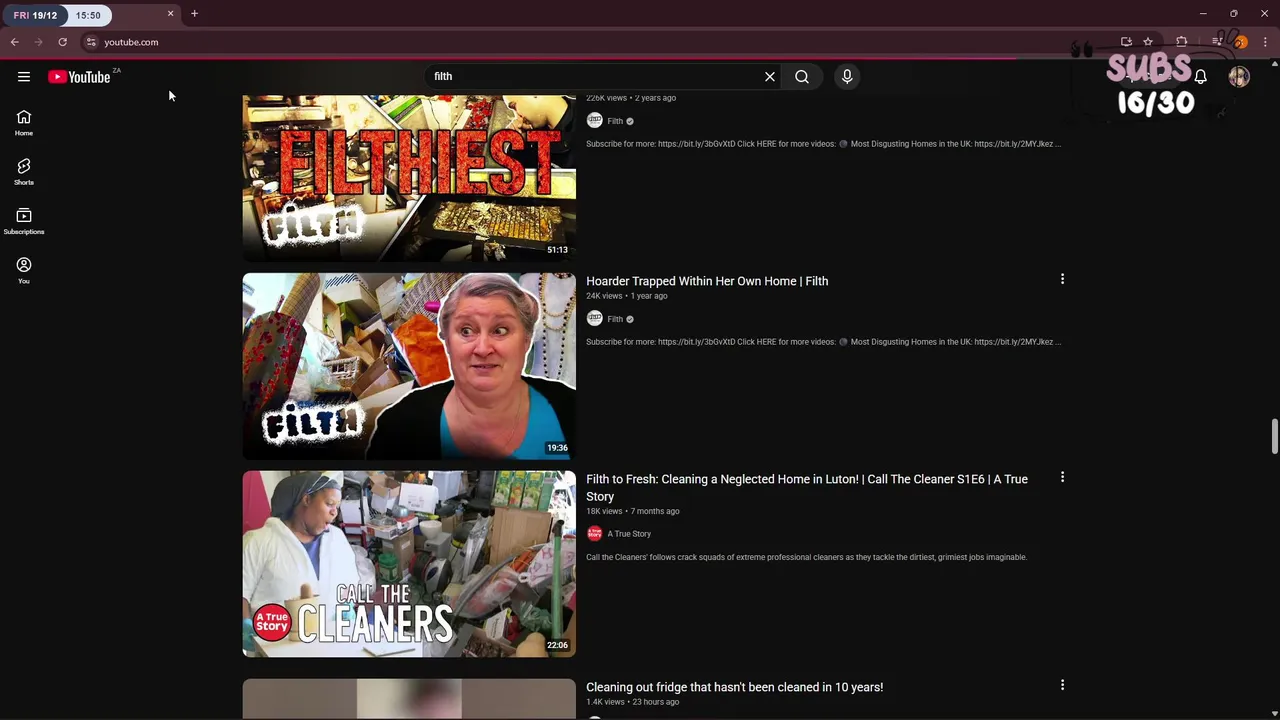
Task: Play the Hoarder Trapped video thumbnail
Action: pyautogui.click(x=409, y=366)
